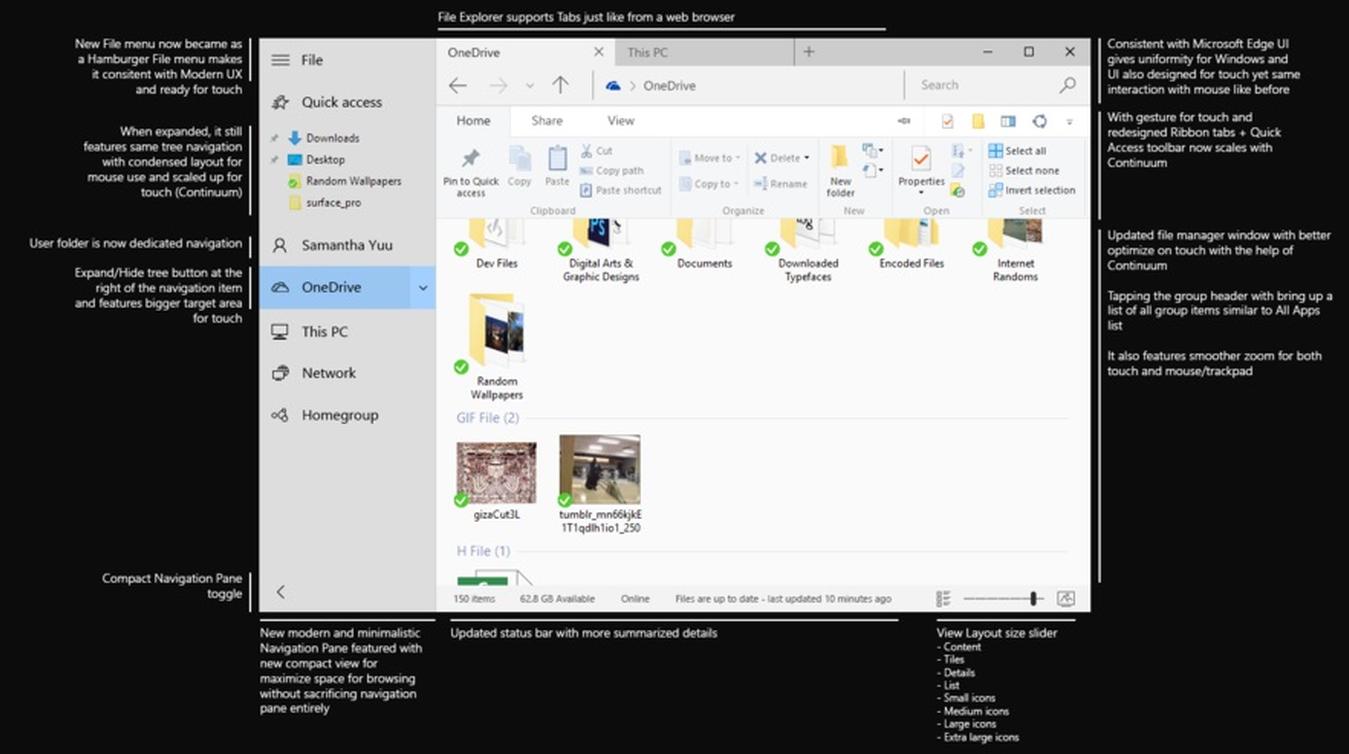Click the Copy ribbon button
The width and height of the screenshot is (1349, 754).
[x=520, y=167]
